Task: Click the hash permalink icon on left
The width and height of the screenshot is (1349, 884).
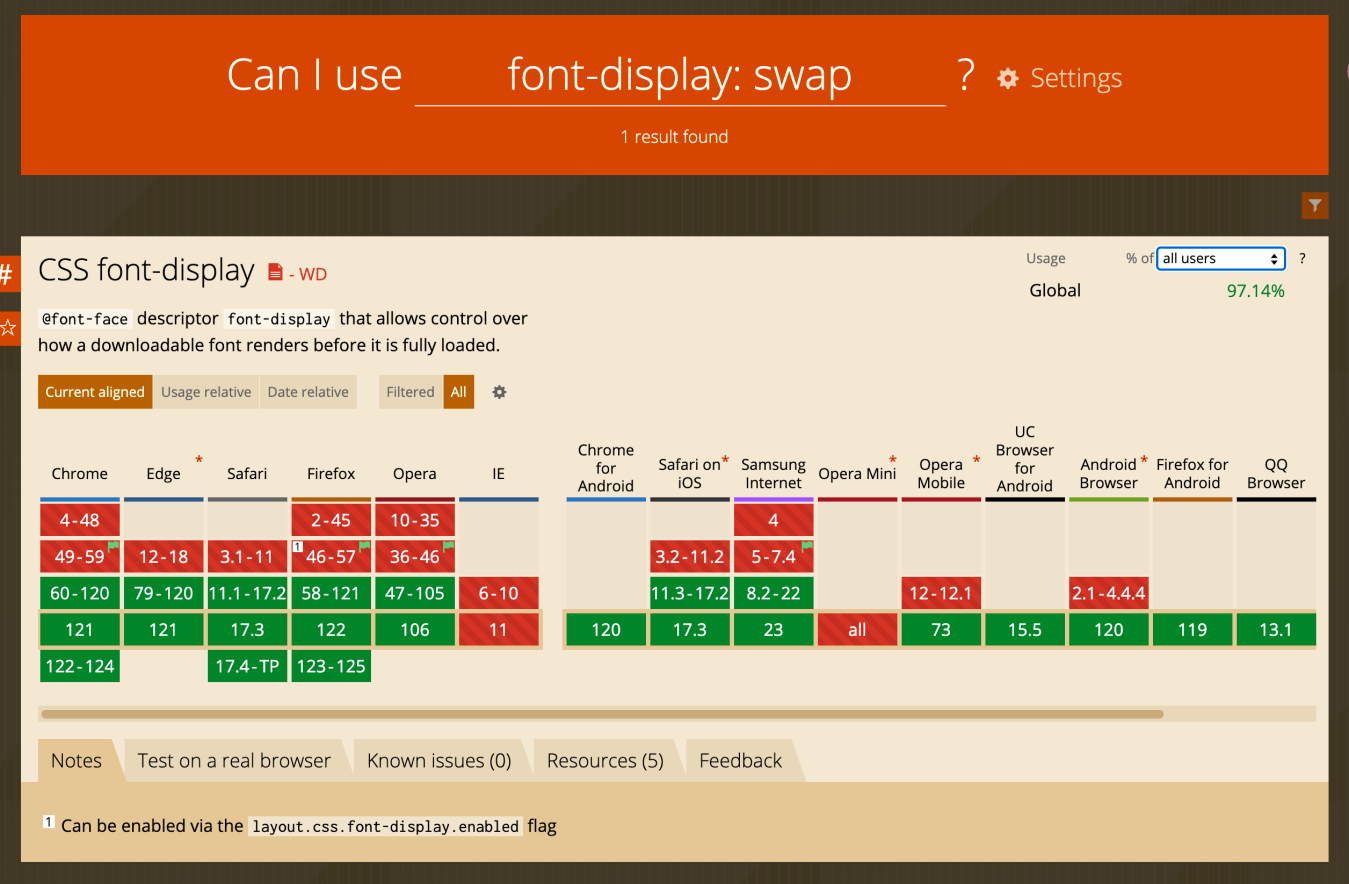Action: [8, 273]
